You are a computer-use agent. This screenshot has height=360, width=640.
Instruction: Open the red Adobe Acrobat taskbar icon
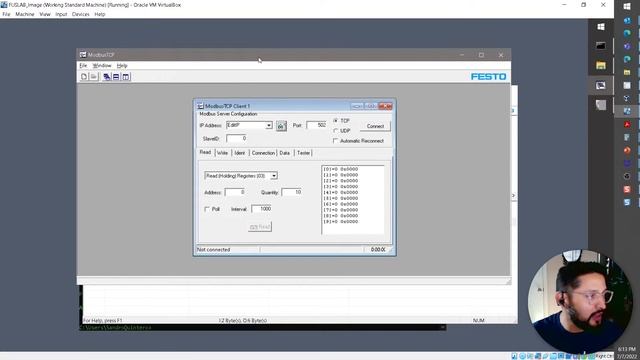point(627,124)
